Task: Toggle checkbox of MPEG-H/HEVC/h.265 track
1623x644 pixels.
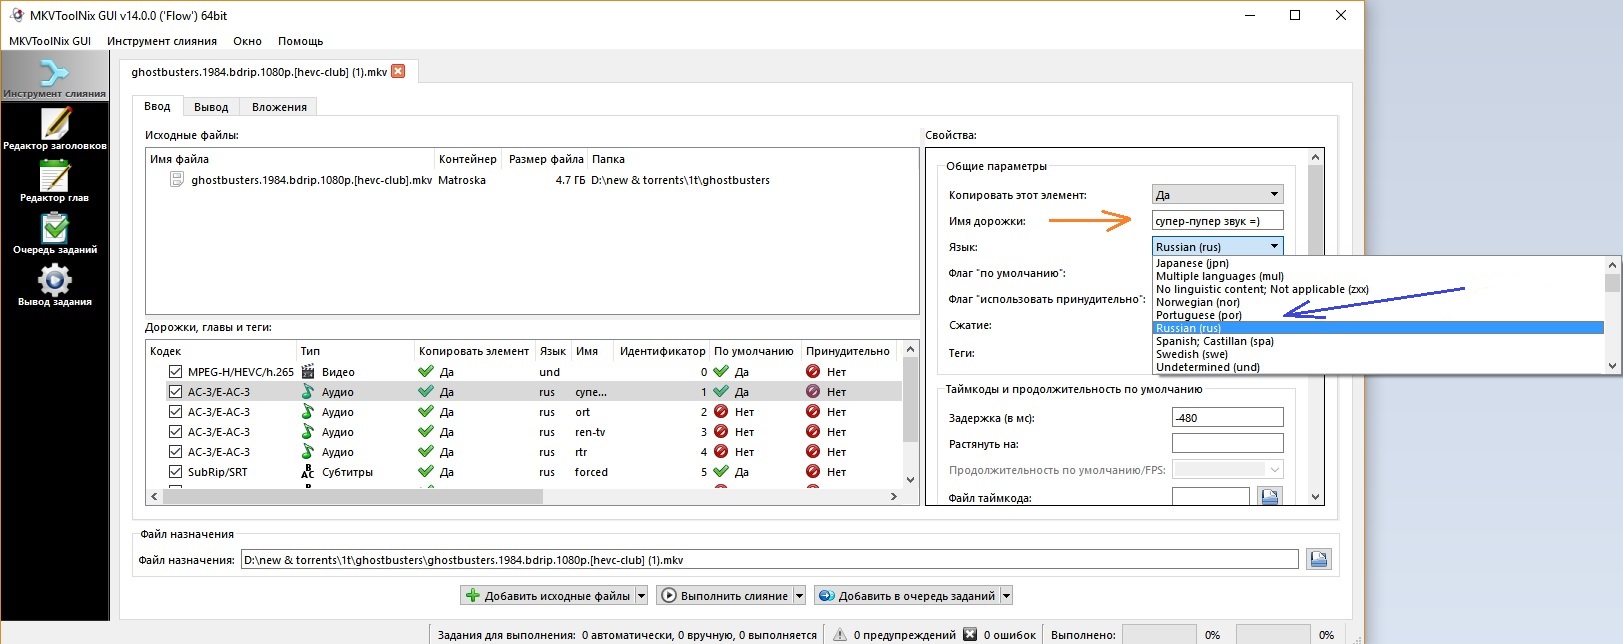Action: [176, 372]
